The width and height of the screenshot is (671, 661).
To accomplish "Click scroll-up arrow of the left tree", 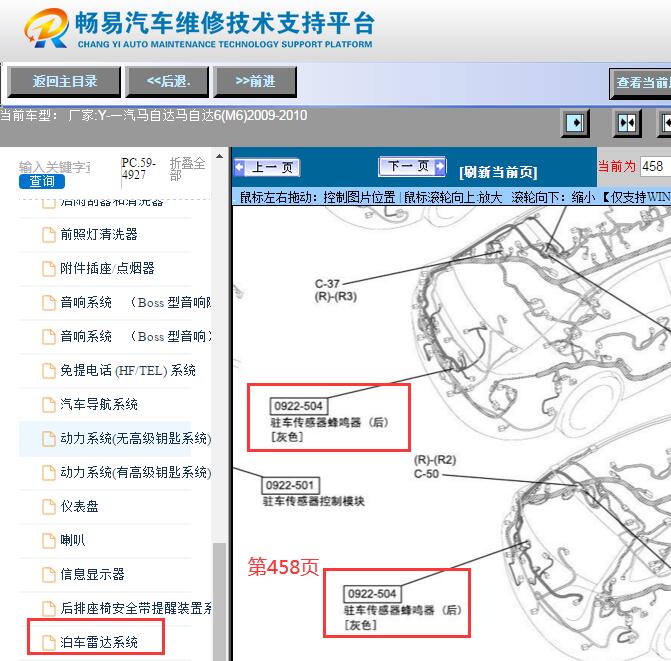I will [x=220, y=156].
